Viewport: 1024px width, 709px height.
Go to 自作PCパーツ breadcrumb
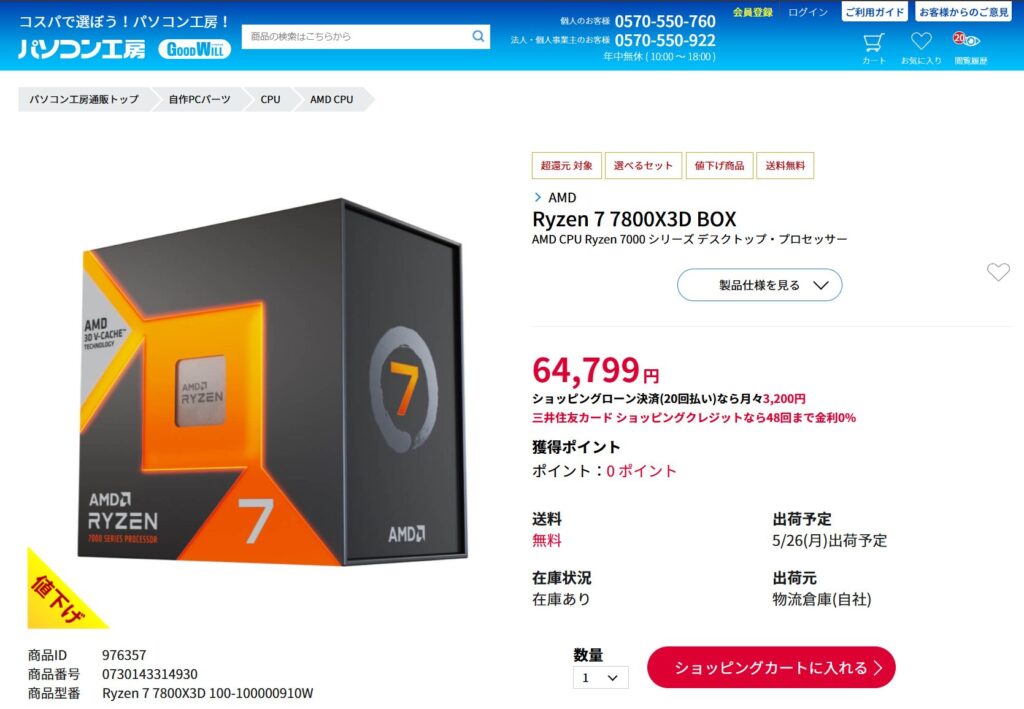tap(199, 99)
